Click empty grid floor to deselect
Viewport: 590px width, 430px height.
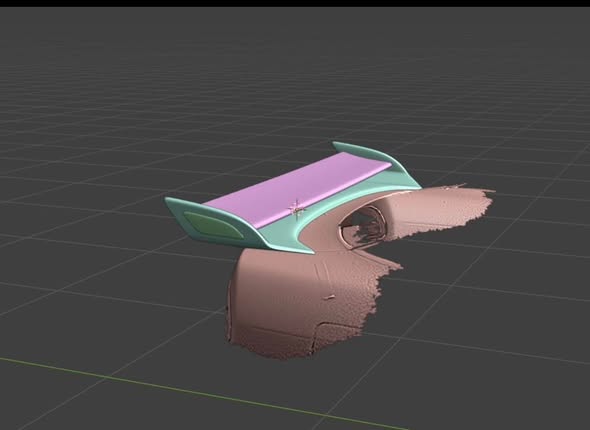pyautogui.click(x=113, y=113)
